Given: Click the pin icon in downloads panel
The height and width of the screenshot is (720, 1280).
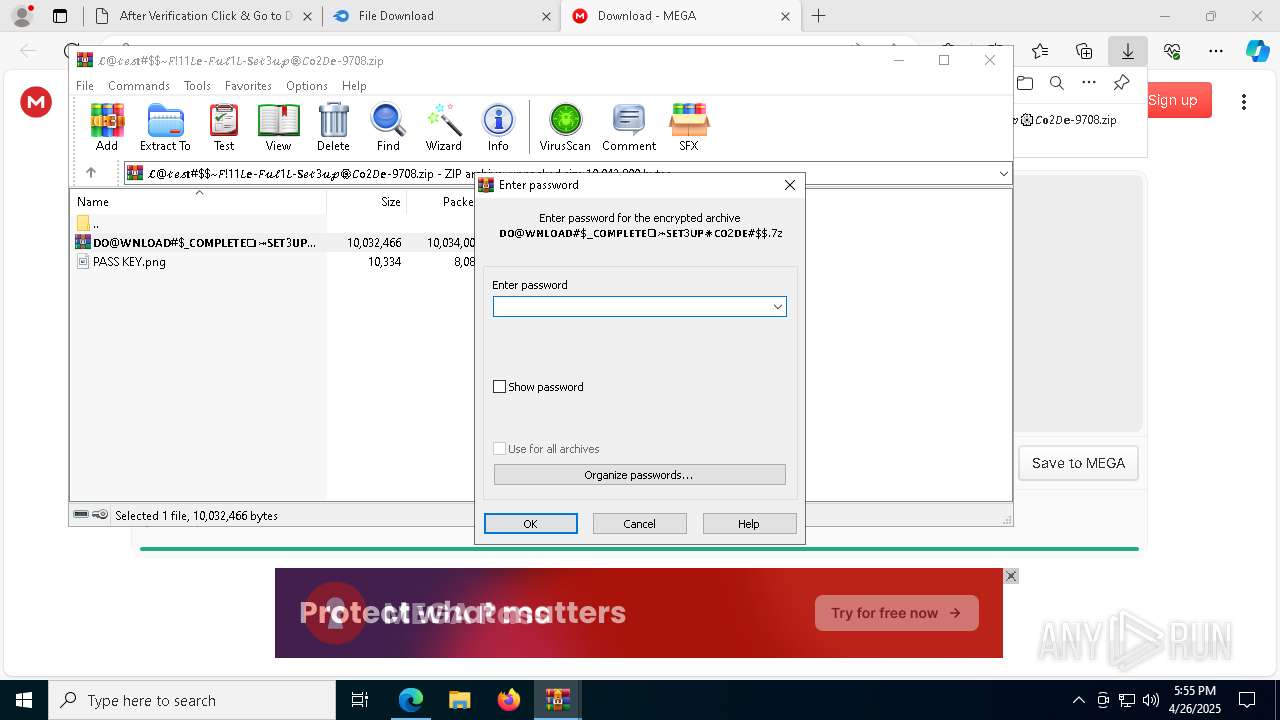Looking at the screenshot, I should 1121,83.
